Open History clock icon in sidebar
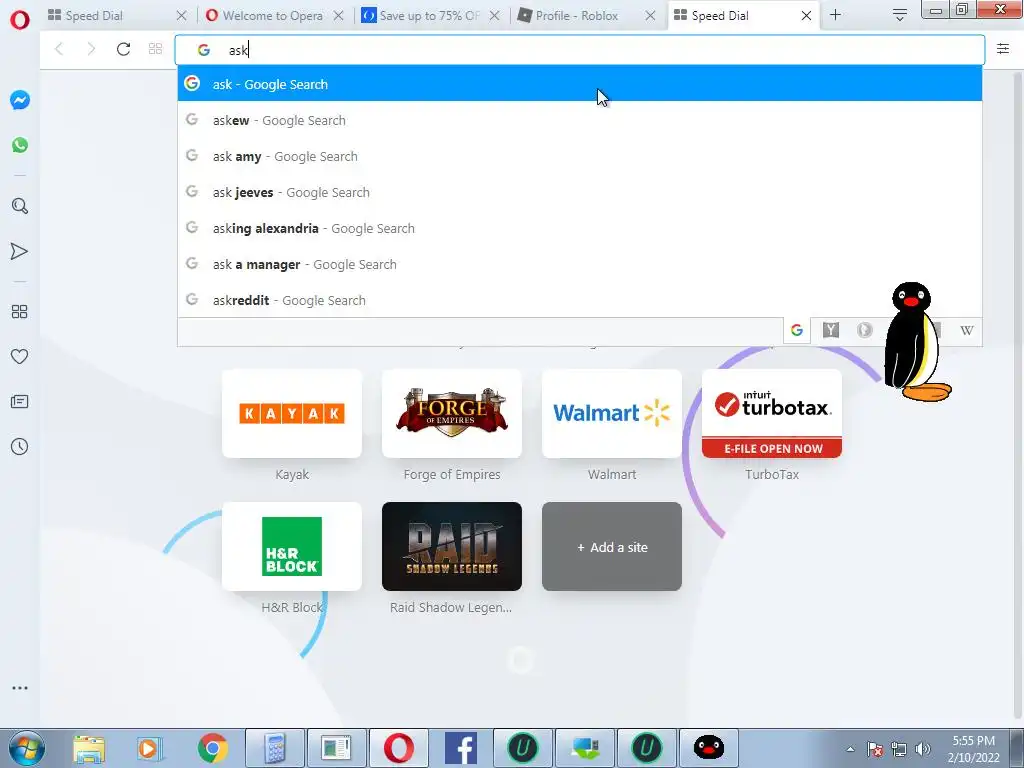Viewport: 1024px width, 768px height. click(20, 447)
